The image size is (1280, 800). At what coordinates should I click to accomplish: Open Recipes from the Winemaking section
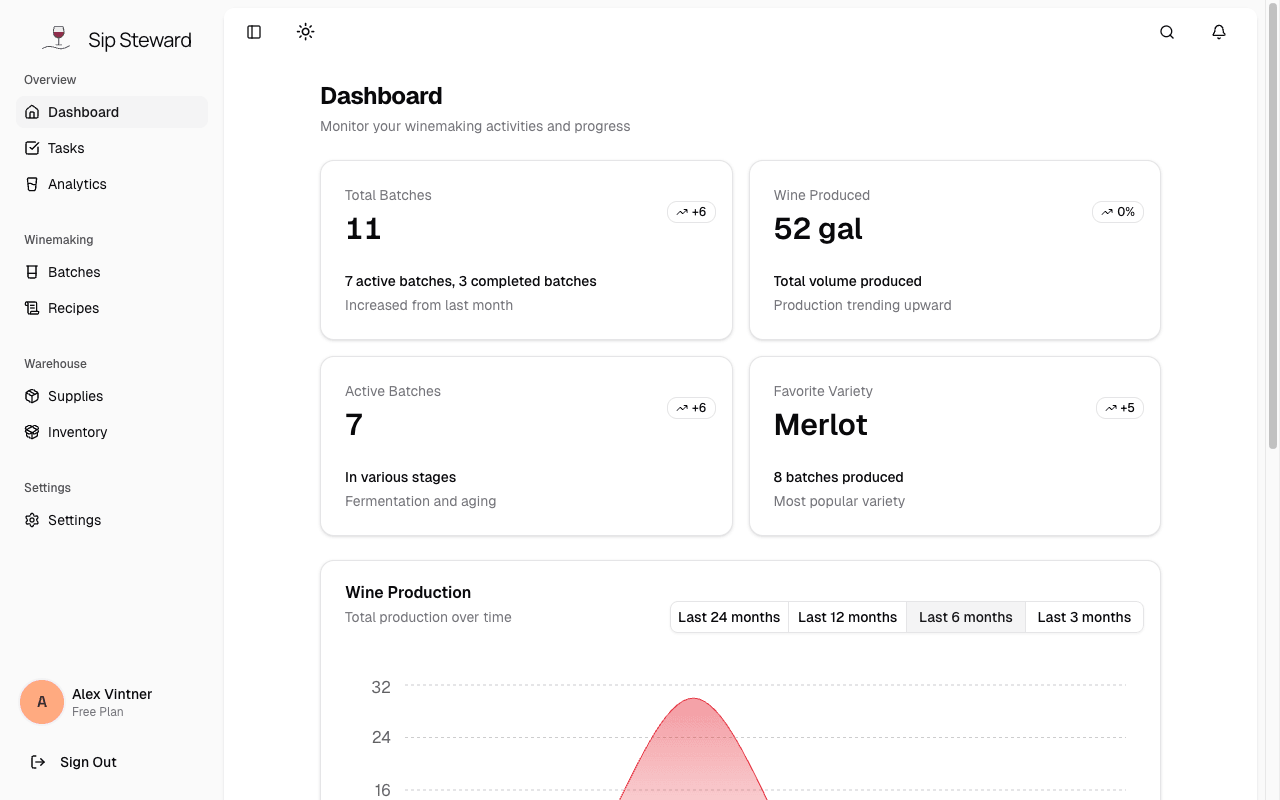point(72,308)
